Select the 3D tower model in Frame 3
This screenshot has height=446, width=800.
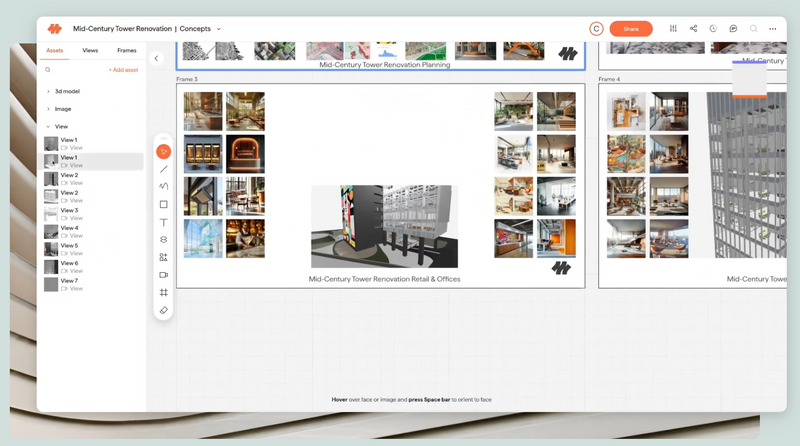pos(384,226)
